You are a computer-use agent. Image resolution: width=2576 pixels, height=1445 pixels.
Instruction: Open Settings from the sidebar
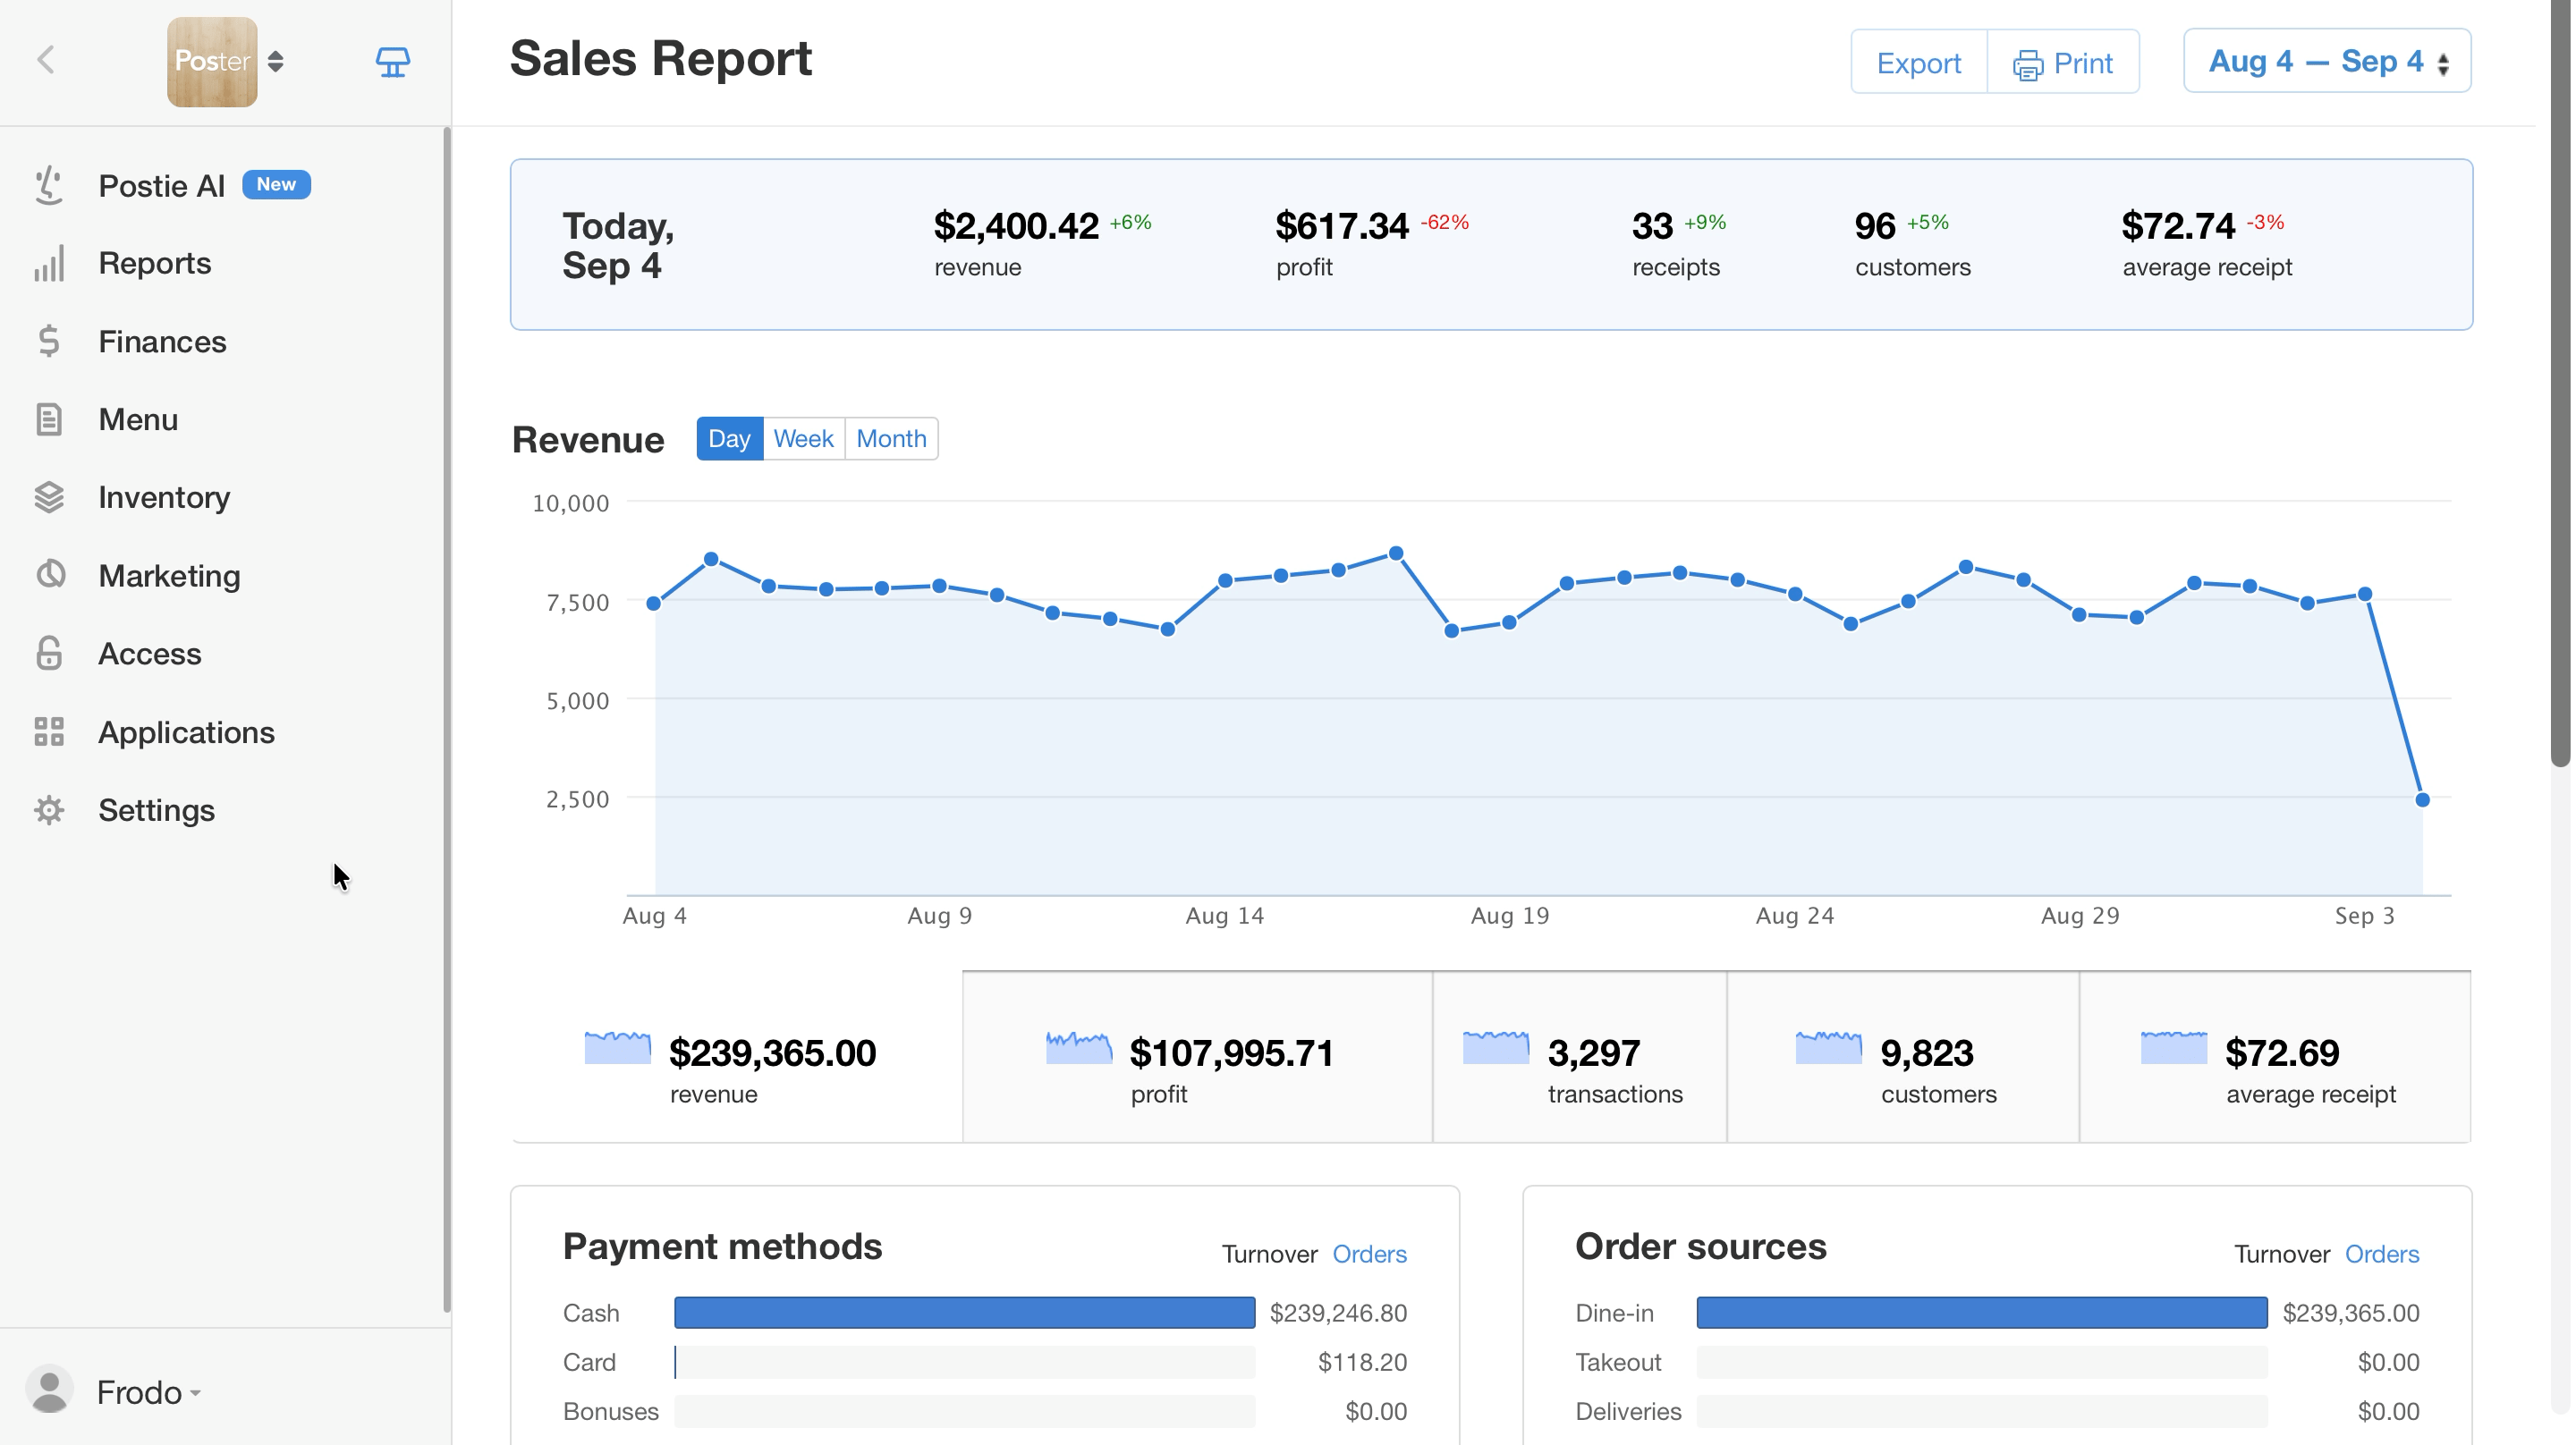[156, 810]
